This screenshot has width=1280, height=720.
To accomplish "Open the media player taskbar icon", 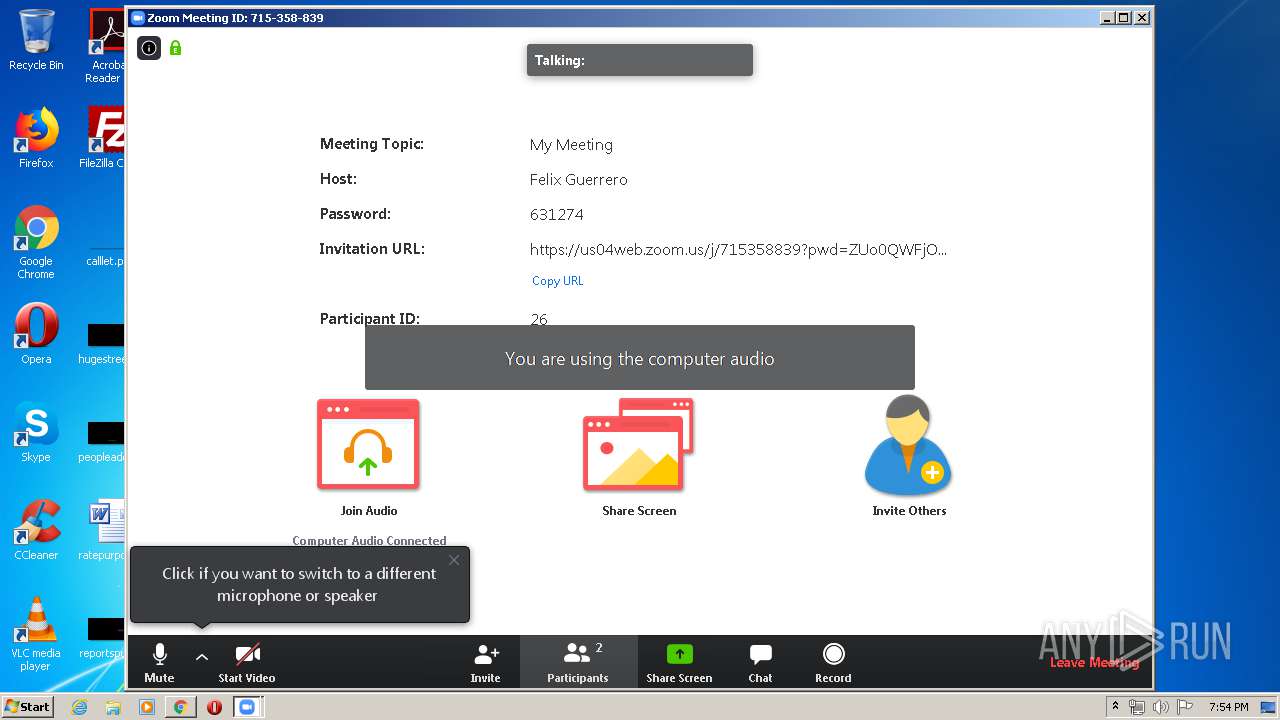I will tap(147, 707).
